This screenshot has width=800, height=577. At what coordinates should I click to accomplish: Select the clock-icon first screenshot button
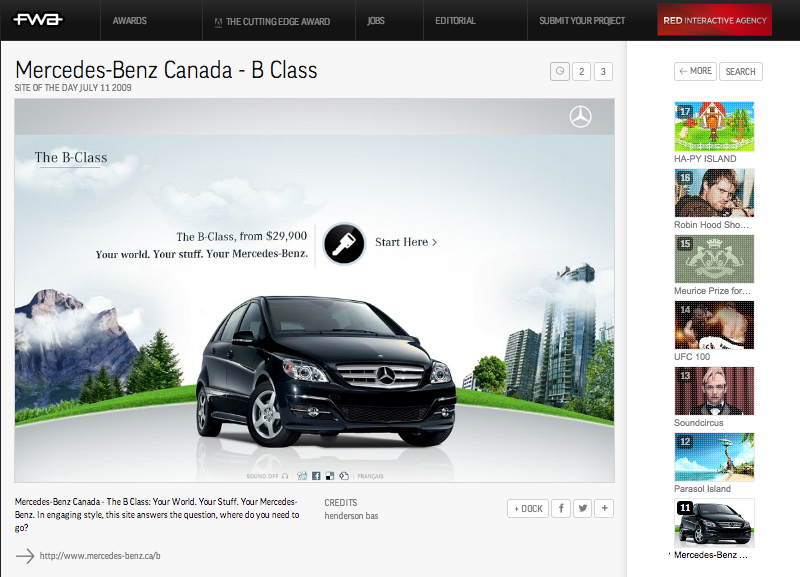pyautogui.click(x=559, y=71)
